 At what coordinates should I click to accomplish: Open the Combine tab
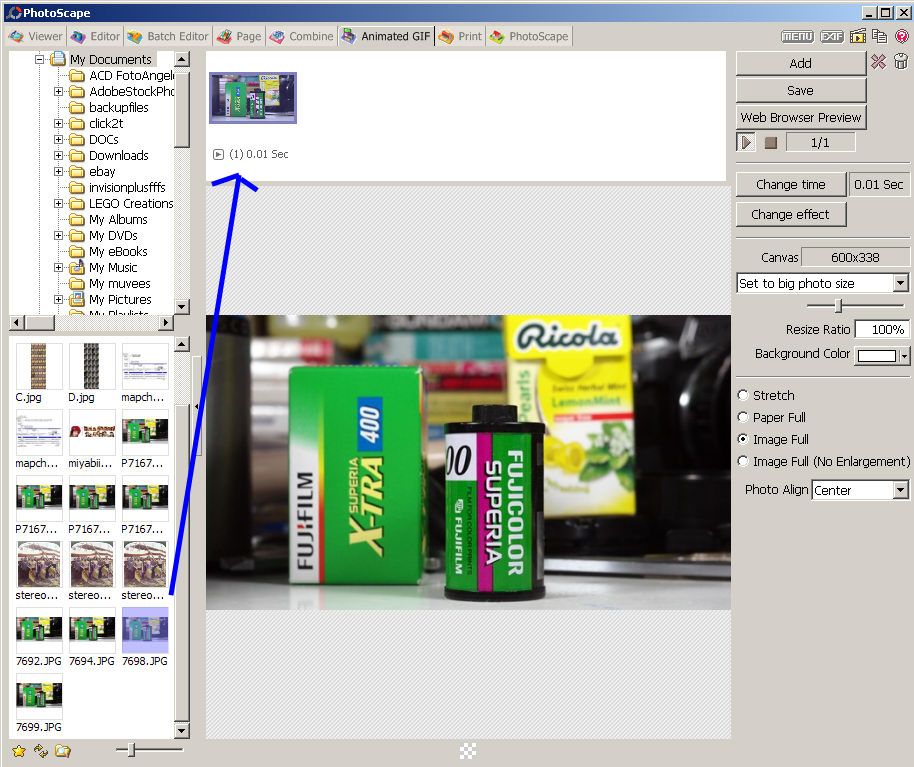(x=301, y=36)
